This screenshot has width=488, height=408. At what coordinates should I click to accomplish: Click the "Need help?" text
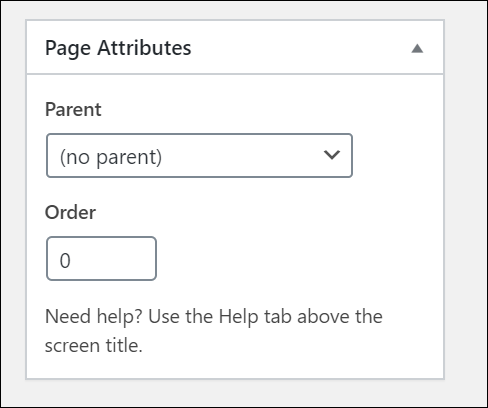[x=94, y=316]
